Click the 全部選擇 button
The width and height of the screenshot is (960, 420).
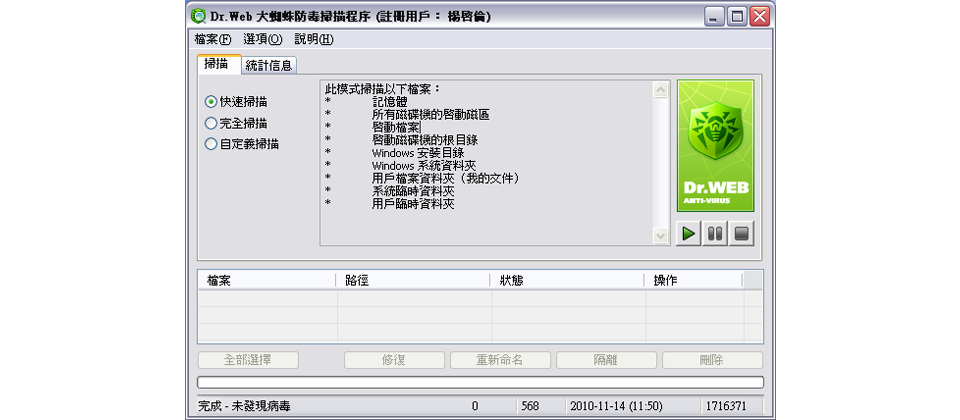click(x=248, y=360)
